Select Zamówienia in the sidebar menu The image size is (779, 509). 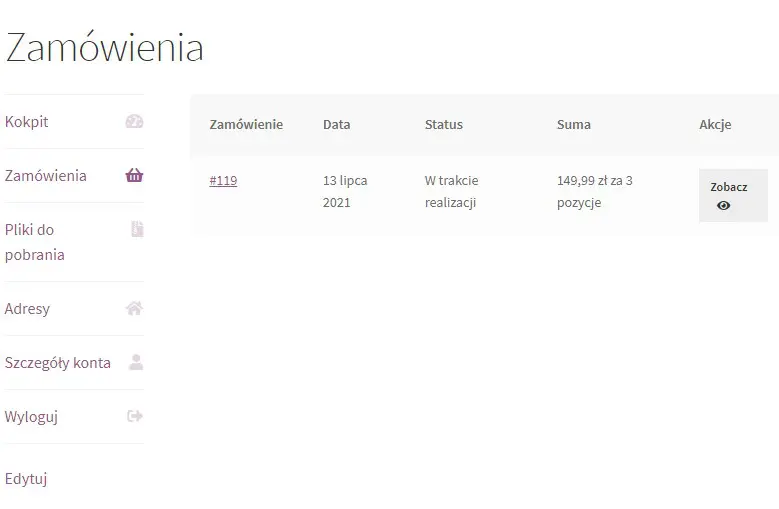pyautogui.click(x=46, y=176)
